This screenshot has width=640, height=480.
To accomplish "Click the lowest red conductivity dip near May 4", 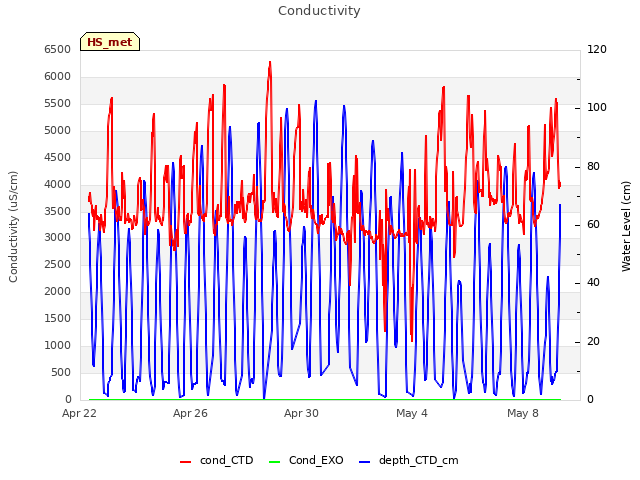I will [x=412, y=340].
